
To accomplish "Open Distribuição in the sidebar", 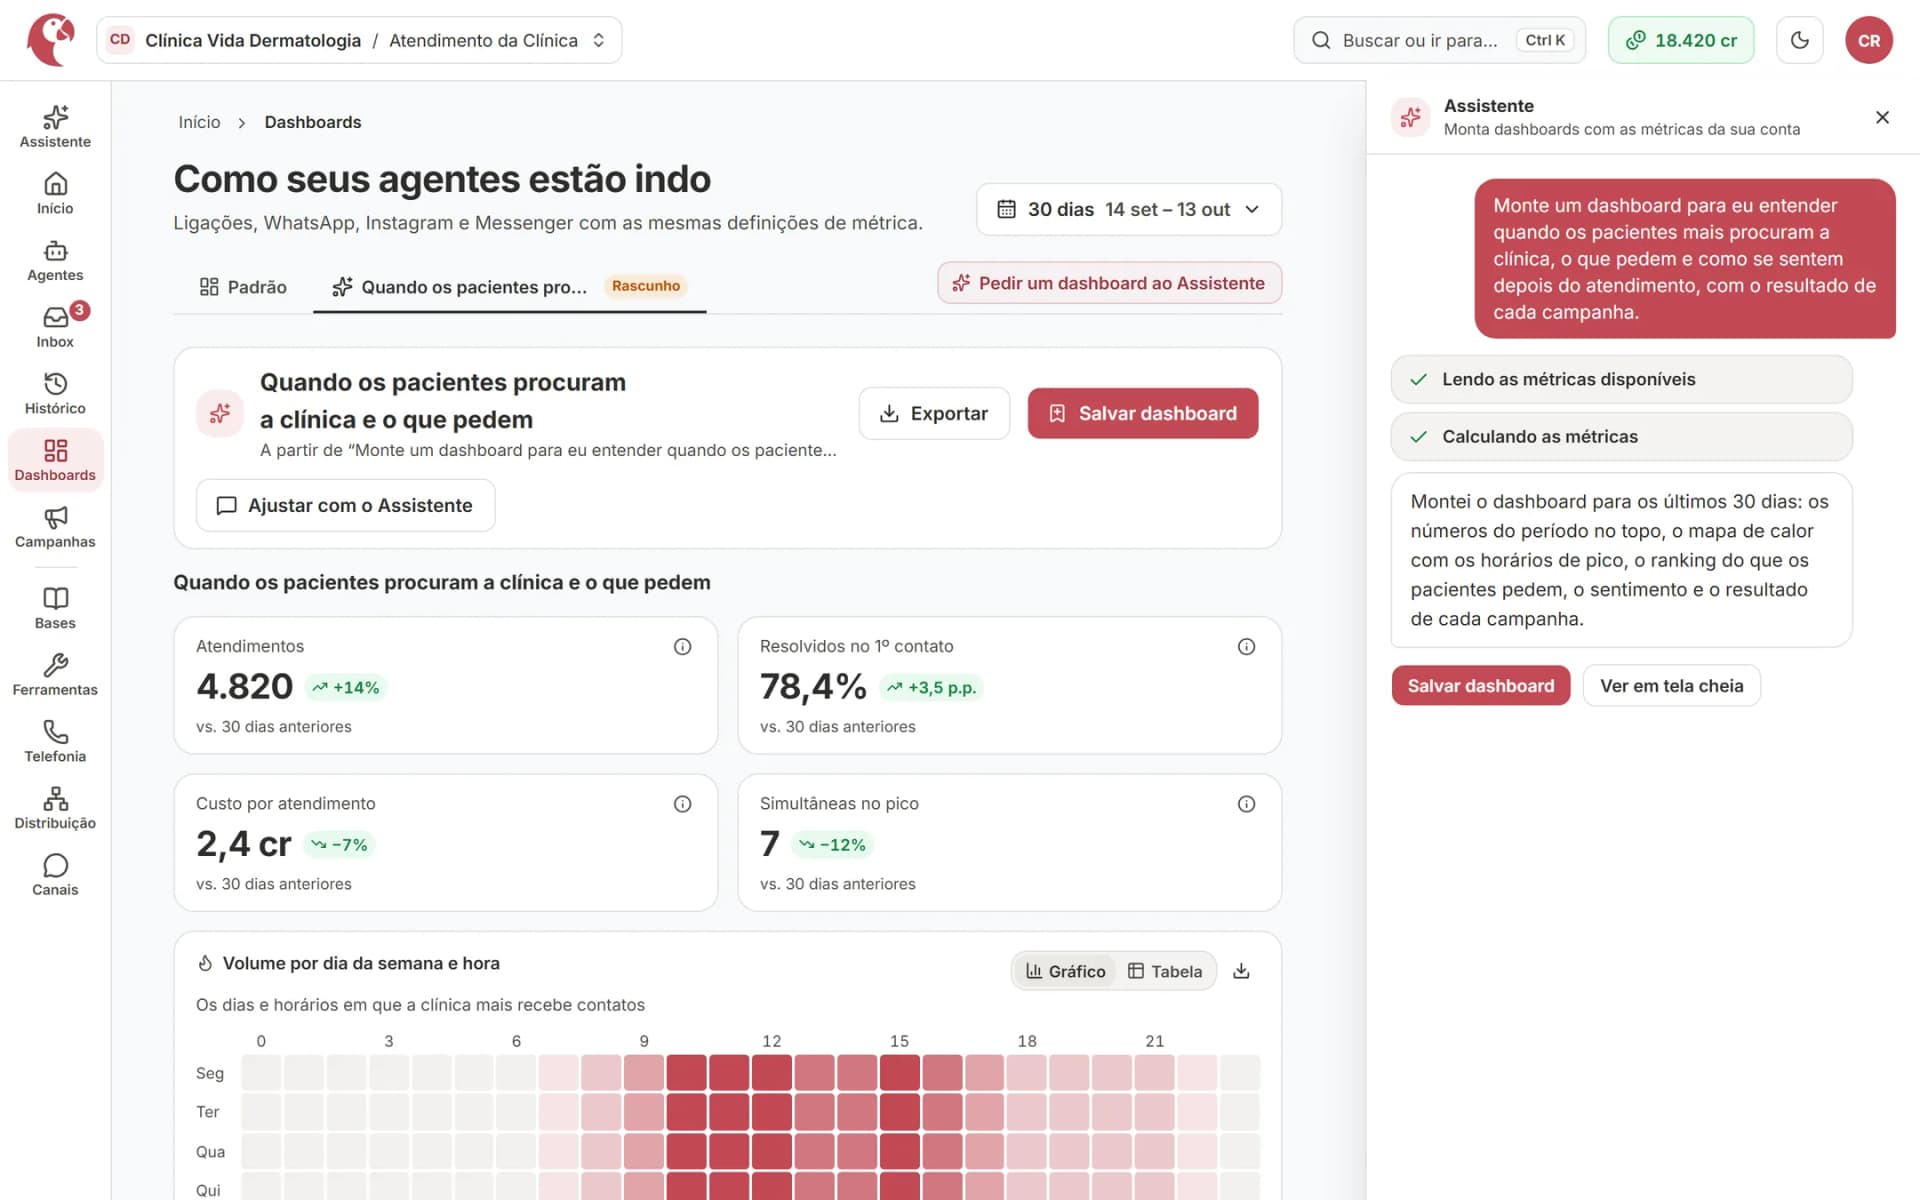I will pos(55,808).
